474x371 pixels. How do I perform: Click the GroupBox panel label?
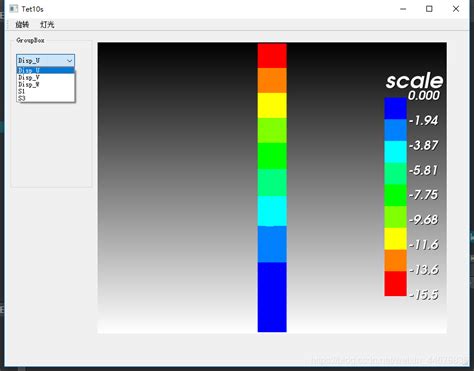(30, 40)
